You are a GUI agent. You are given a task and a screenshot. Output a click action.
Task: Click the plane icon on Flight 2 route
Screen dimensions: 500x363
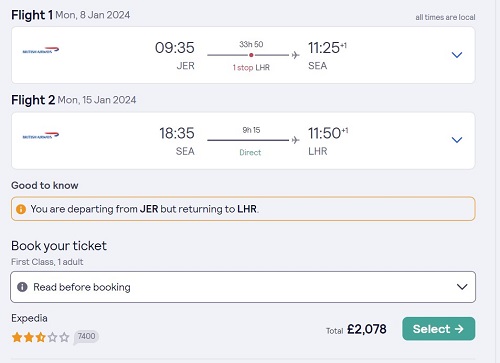pyautogui.click(x=295, y=140)
